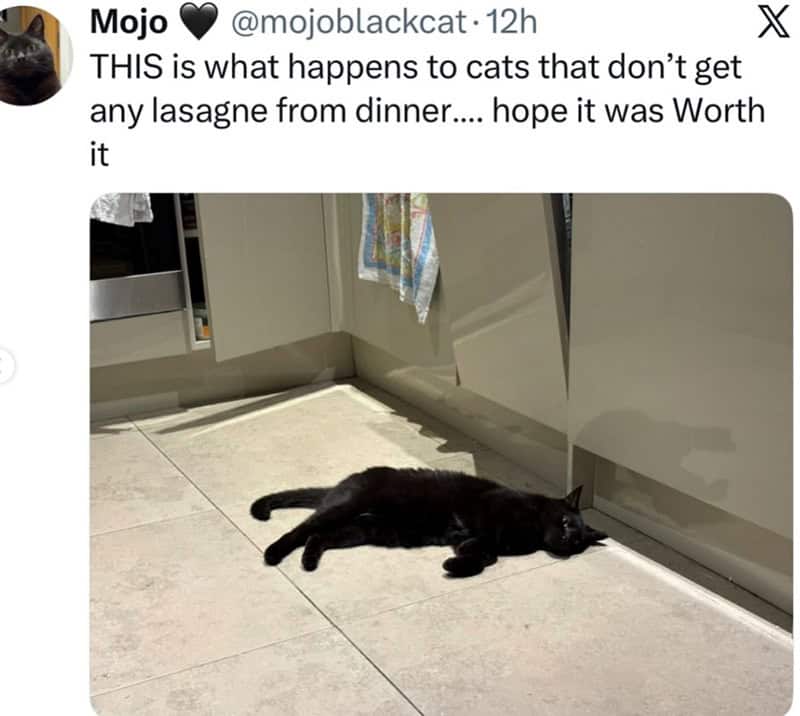Click the black heart emoji beside Mojo

(x=199, y=24)
